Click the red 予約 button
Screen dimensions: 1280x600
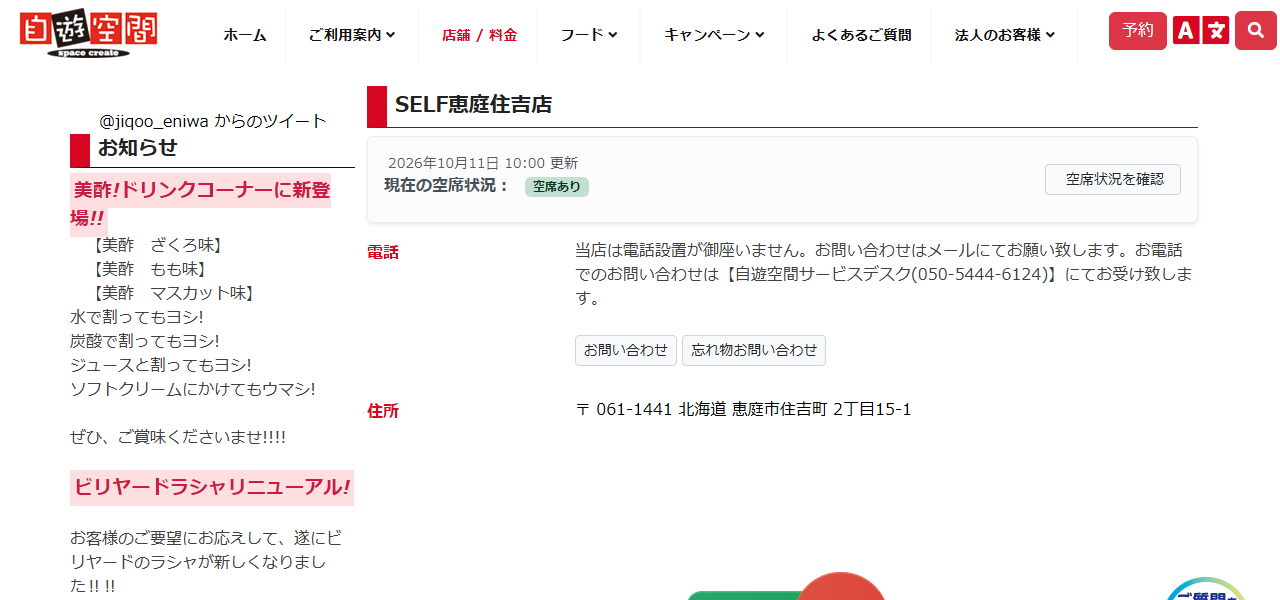1138,31
